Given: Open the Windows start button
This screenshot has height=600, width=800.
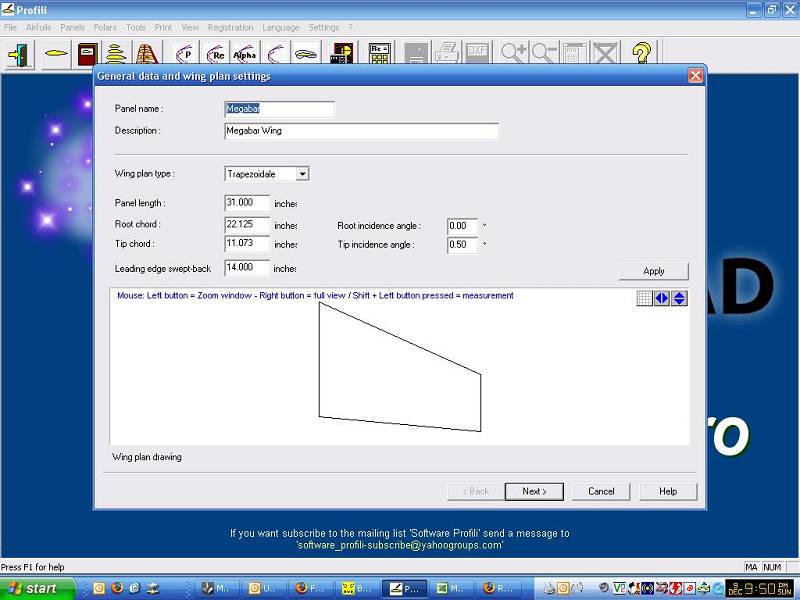Looking at the screenshot, I should tap(37, 588).
